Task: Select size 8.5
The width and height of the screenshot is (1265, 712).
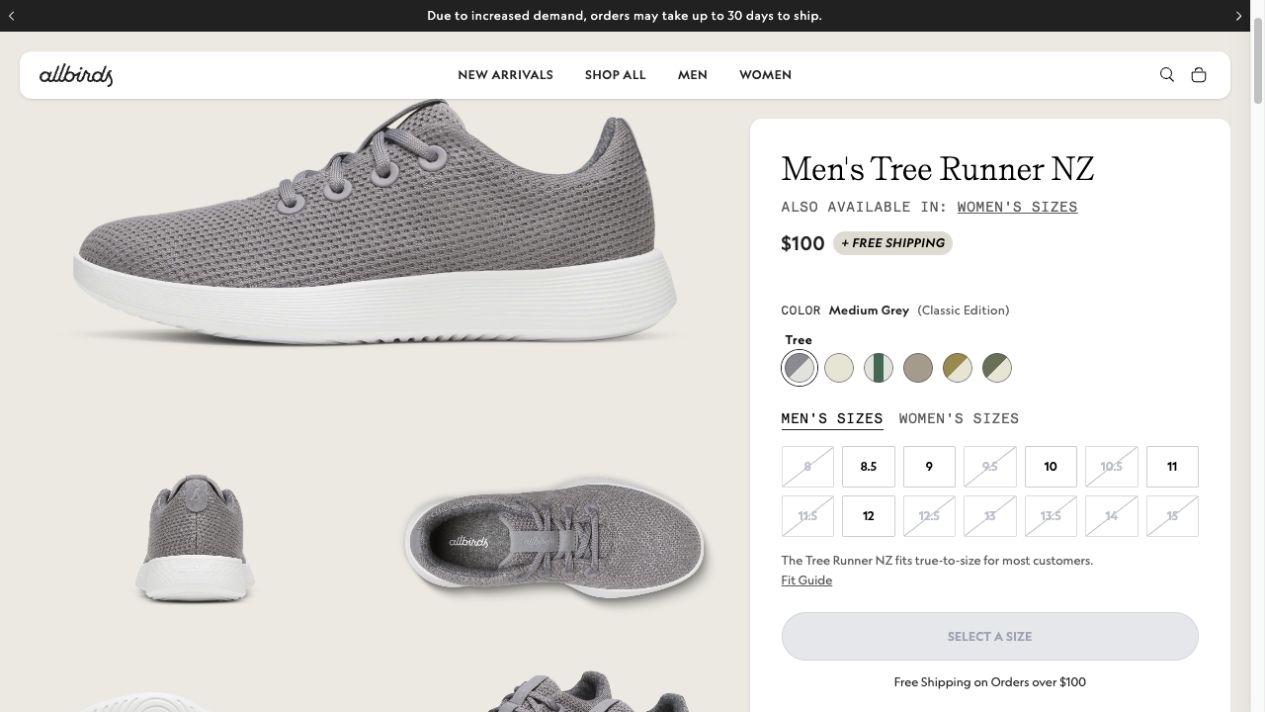Action: tap(868, 467)
